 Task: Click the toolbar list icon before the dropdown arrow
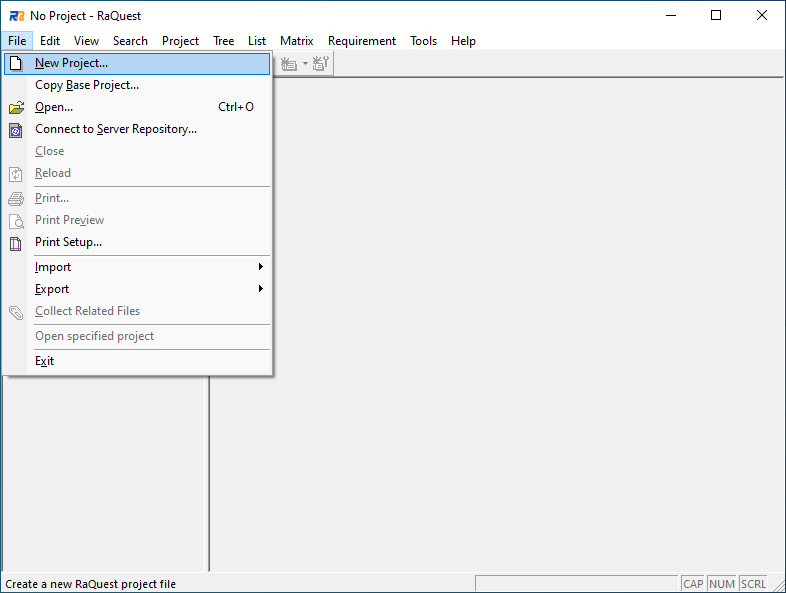point(289,64)
